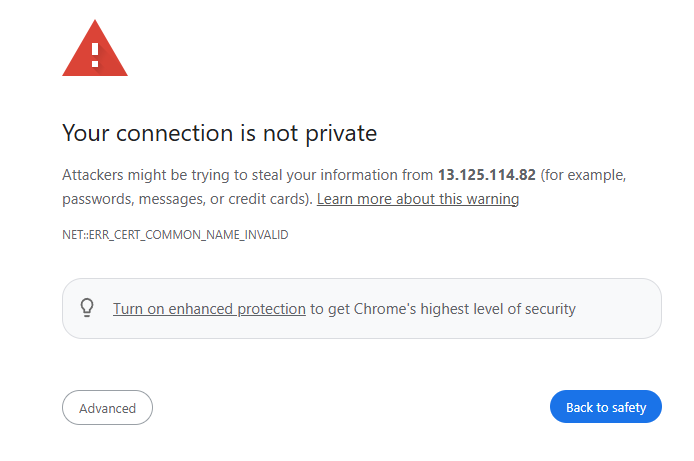Click the NET::ERR_CERT_COMMON_NAME_INVALID error code
694x461 pixels.
point(175,235)
